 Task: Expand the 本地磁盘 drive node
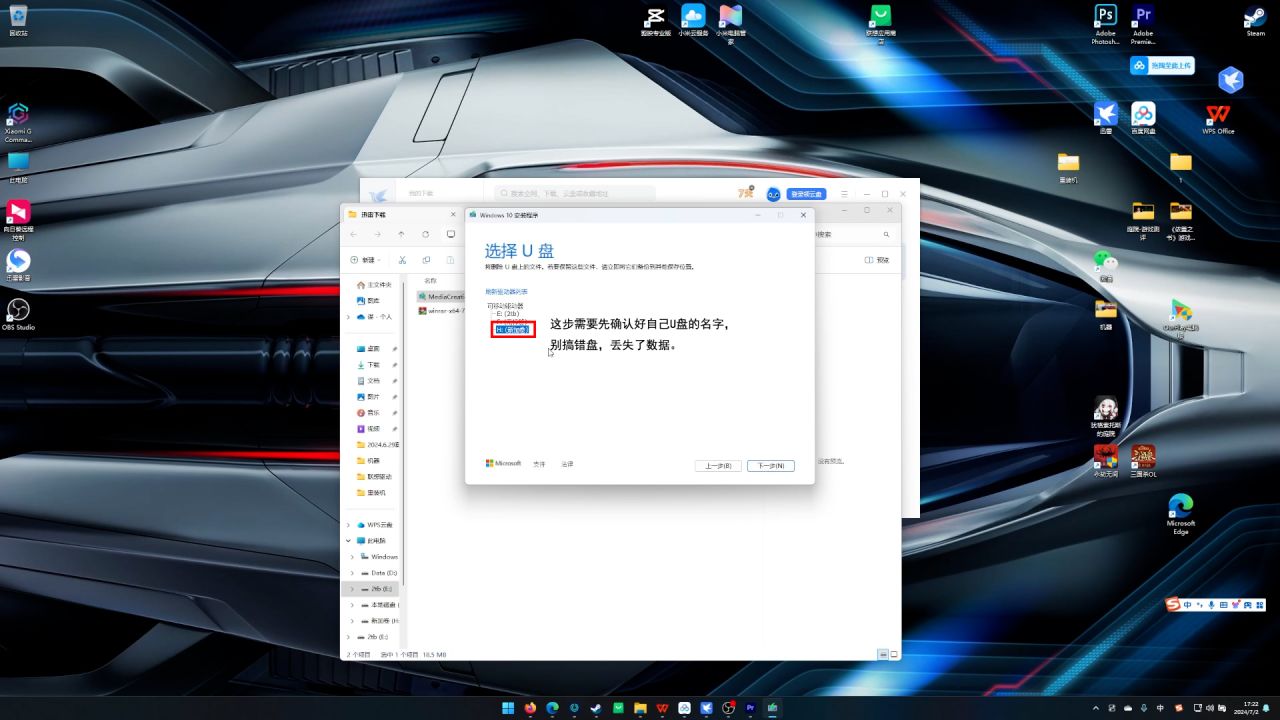coord(353,605)
